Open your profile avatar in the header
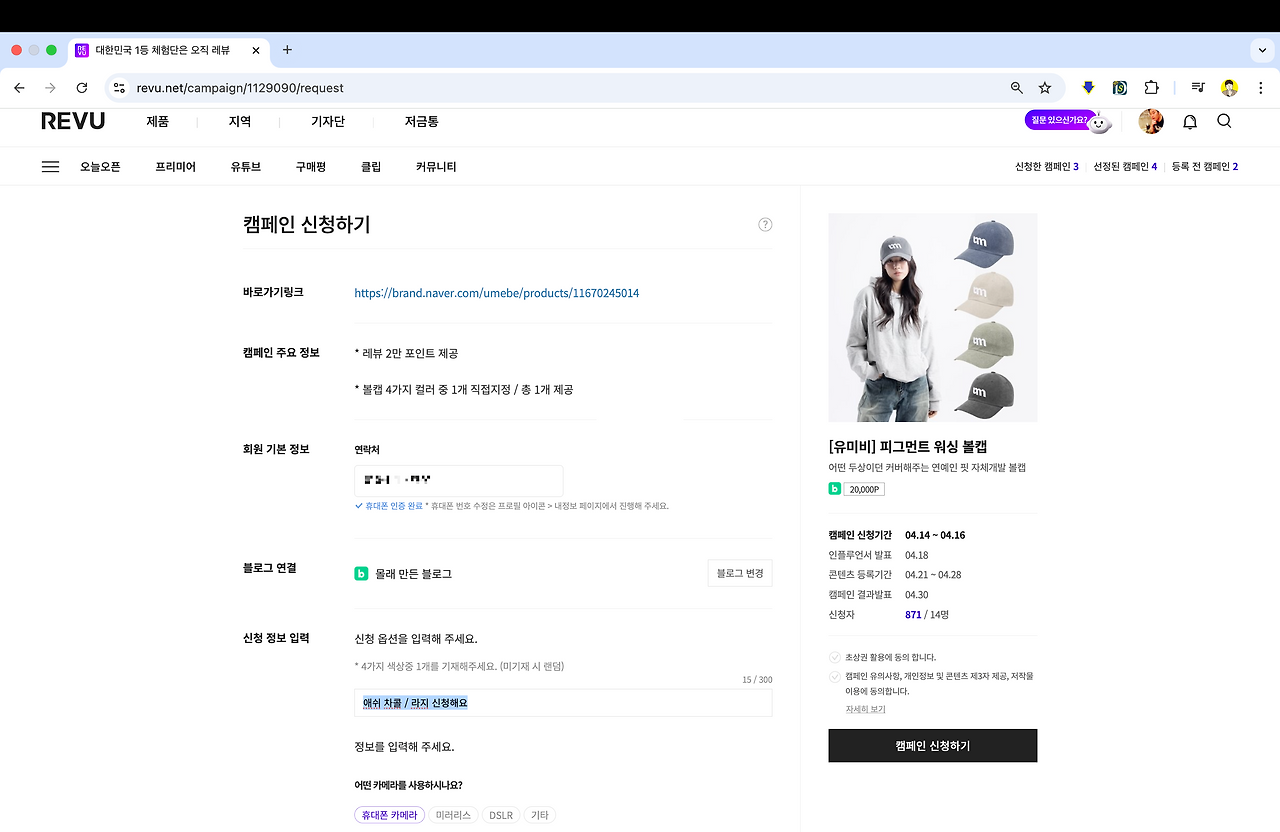Screen dimensions: 1280x832 (x=1151, y=121)
